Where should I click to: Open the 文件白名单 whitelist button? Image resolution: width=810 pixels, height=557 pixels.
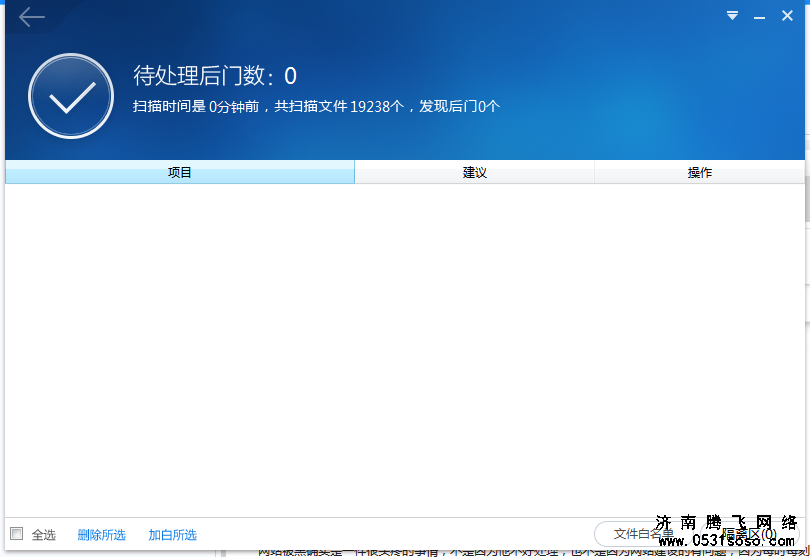[x=640, y=534]
